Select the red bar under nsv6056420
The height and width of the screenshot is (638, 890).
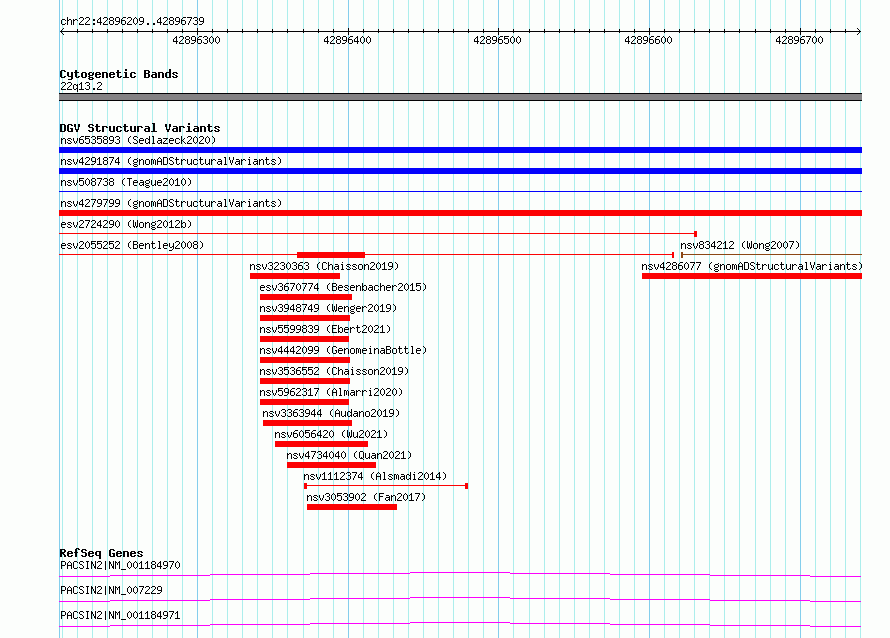click(x=321, y=444)
